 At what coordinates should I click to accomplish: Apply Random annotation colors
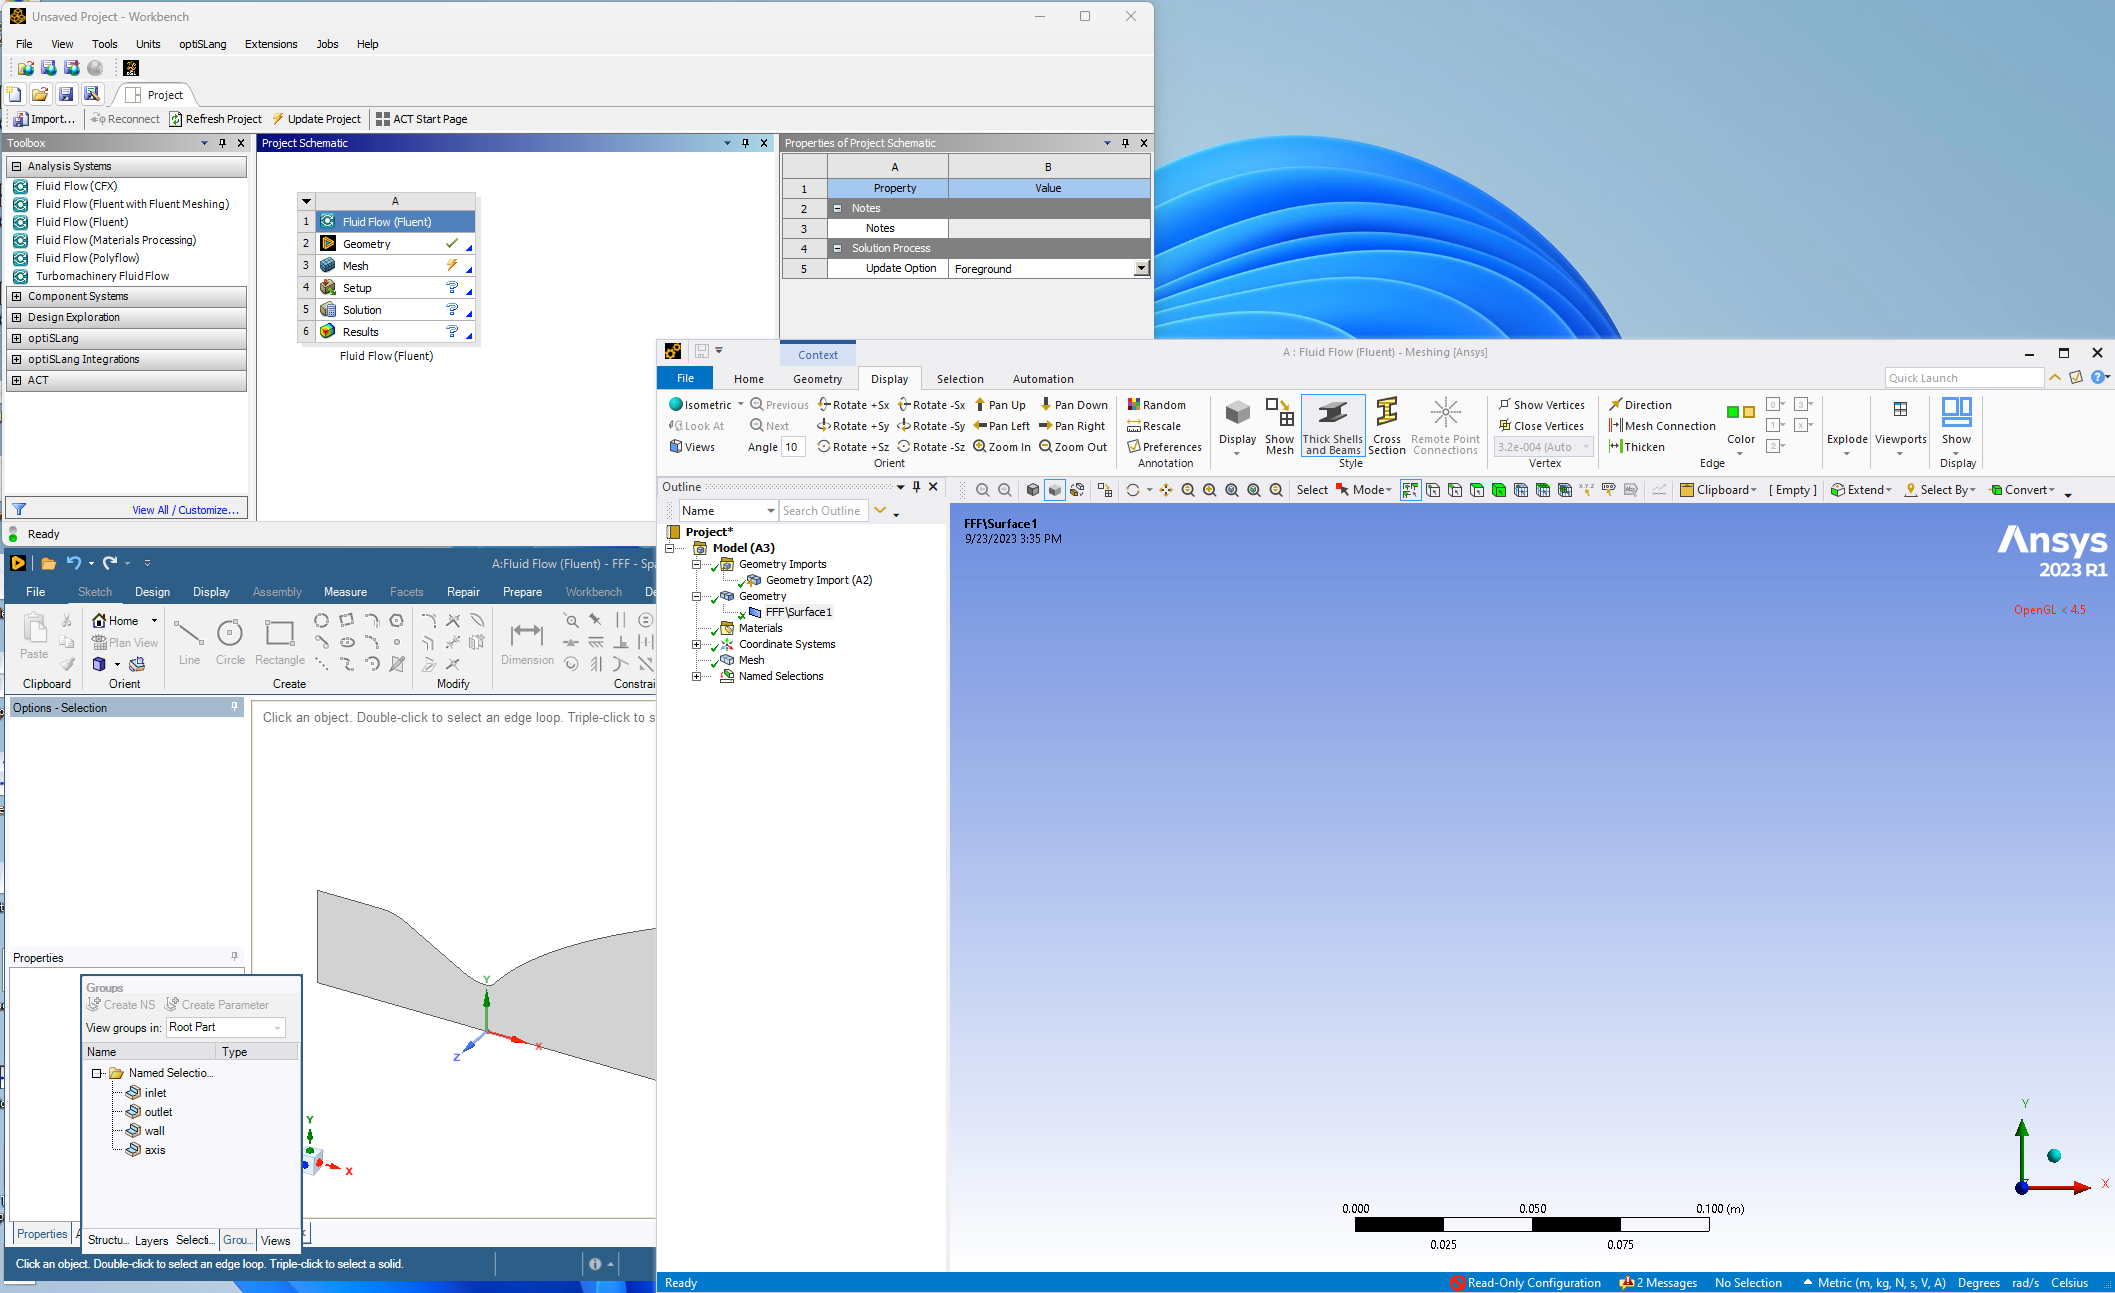1156,405
